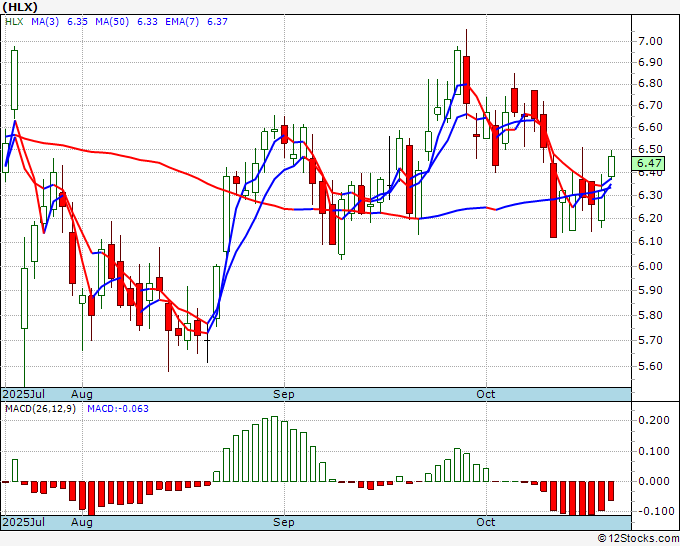Click Aug on the price chart axis
This screenshot has width=680, height=546.
click(82, 394)
